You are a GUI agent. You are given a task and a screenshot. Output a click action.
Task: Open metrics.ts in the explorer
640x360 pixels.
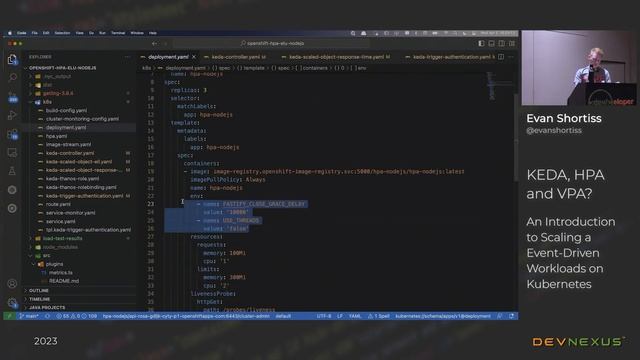(61, 273)
